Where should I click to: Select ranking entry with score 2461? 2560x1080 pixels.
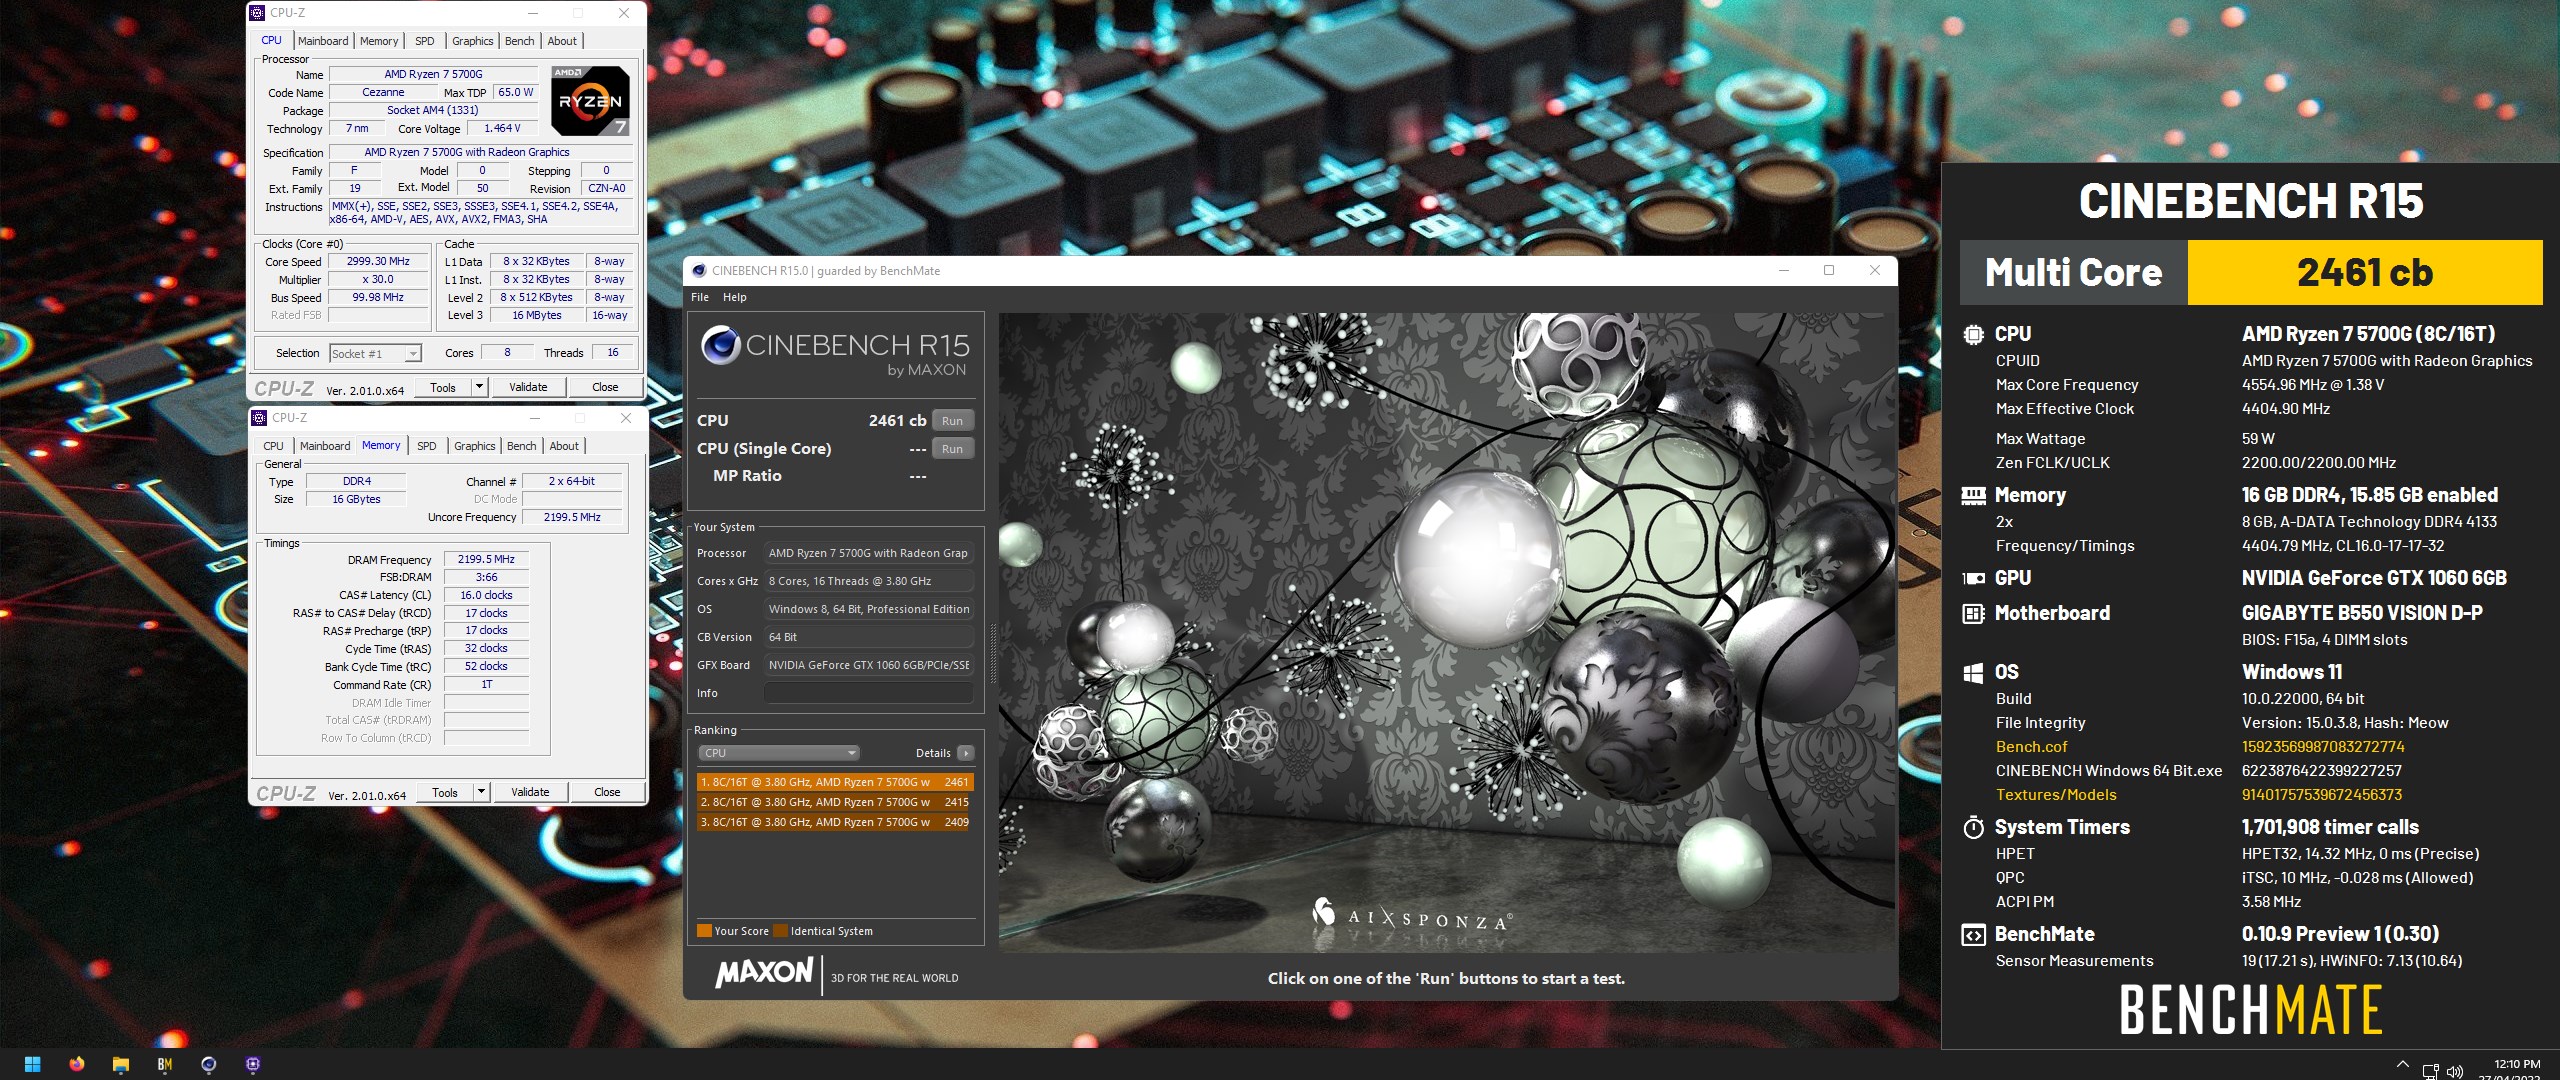835,782
